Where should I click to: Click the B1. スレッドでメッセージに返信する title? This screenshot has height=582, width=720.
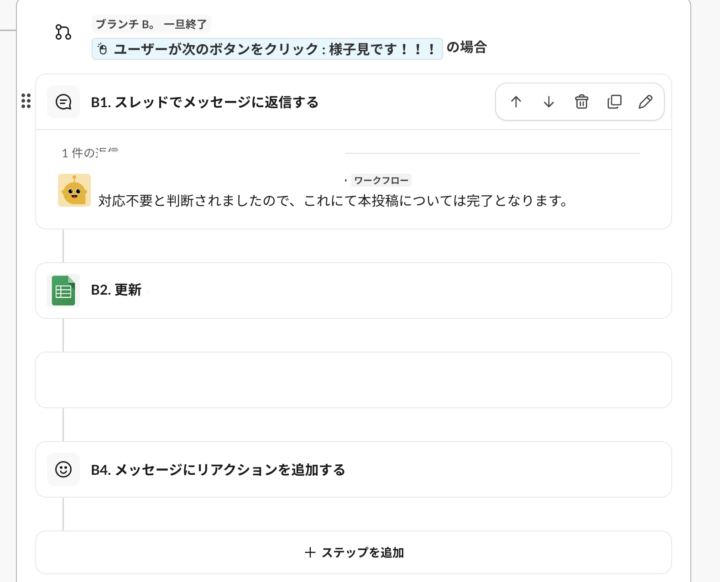point(205,102)
